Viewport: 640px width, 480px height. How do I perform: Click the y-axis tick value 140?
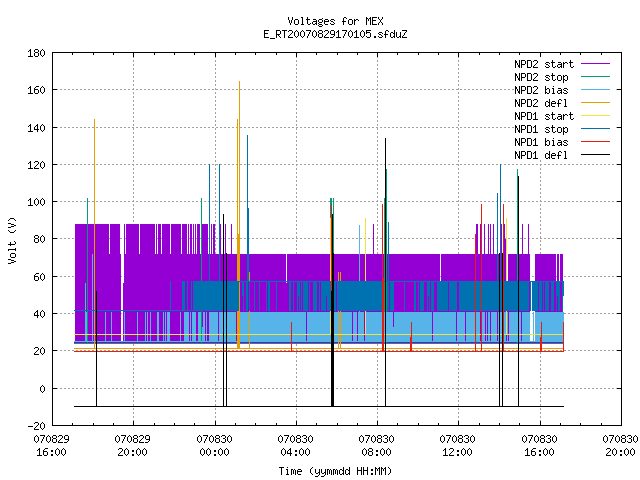click(x=36, y=128)
